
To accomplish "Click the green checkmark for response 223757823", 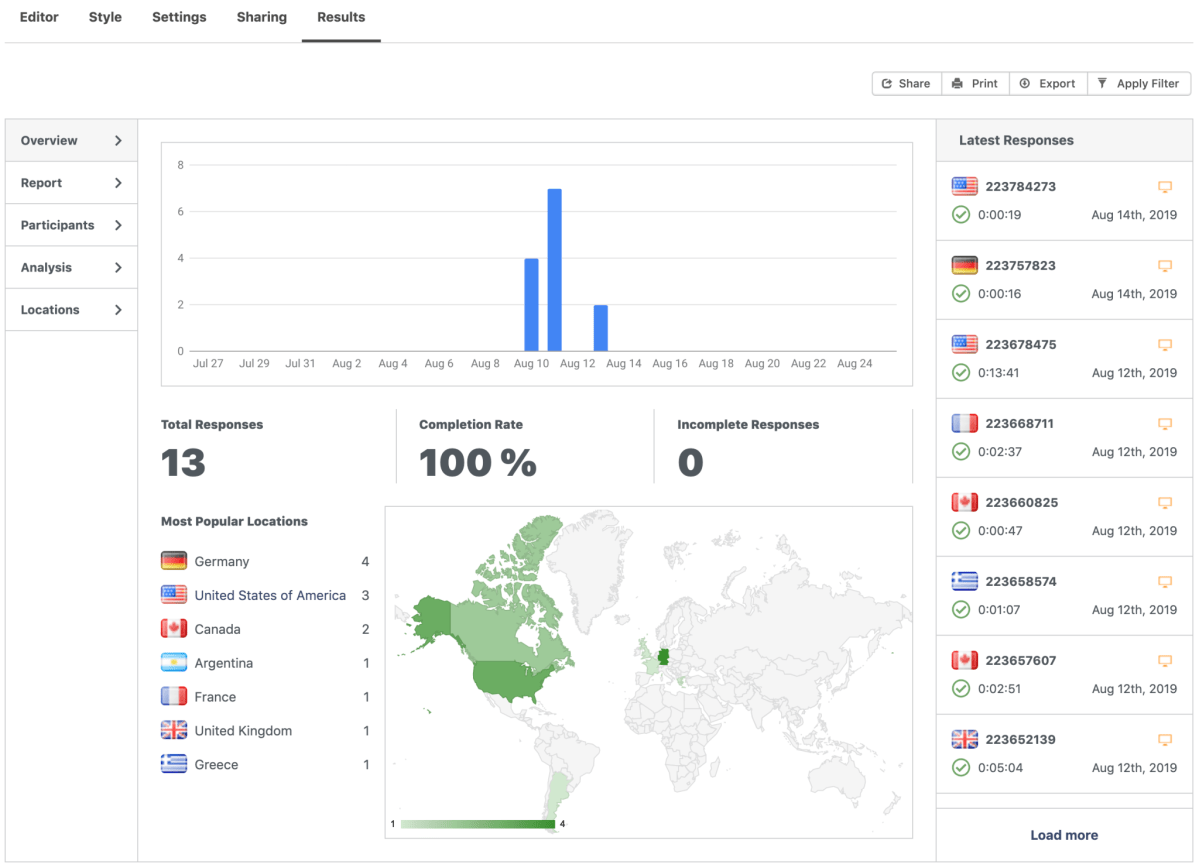I will point(961,294).
